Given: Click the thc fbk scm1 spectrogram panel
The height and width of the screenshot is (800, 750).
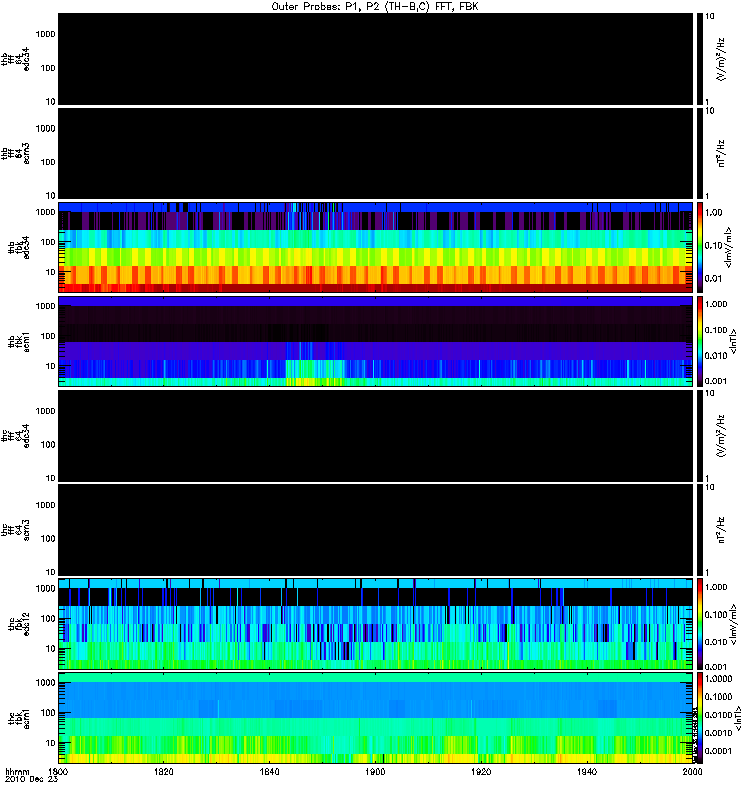Looking at the screenshot, I should pos(376,718).
